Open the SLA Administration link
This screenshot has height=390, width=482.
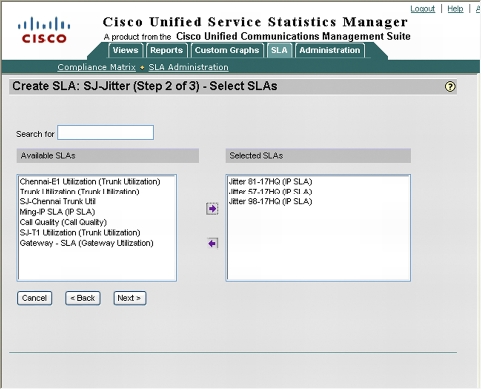(x=188, y=67)
